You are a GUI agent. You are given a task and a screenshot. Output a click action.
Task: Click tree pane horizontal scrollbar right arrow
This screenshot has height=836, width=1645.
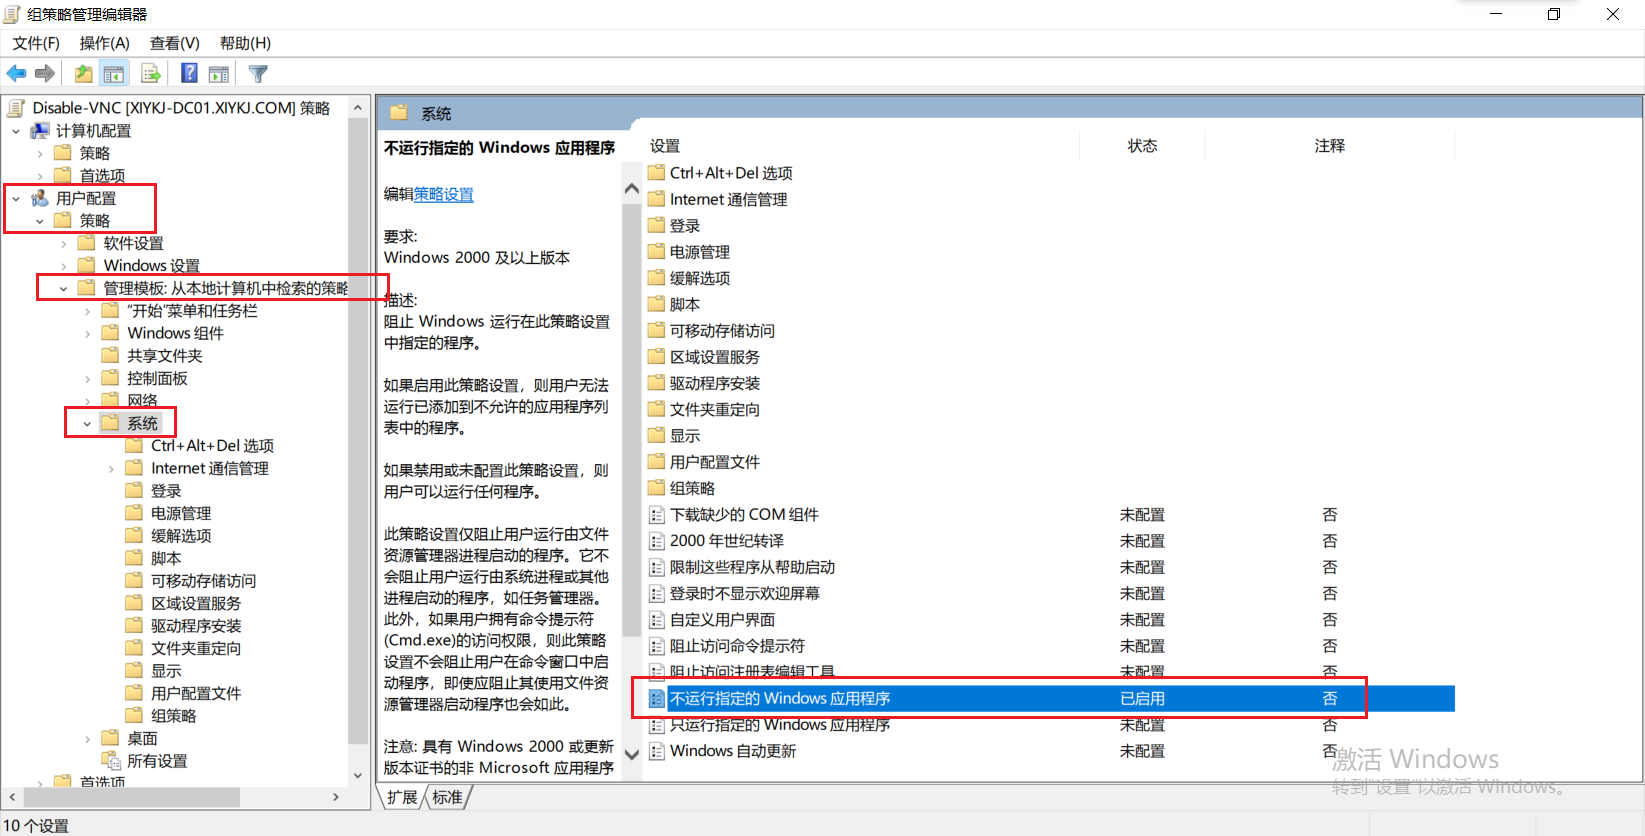336,797
